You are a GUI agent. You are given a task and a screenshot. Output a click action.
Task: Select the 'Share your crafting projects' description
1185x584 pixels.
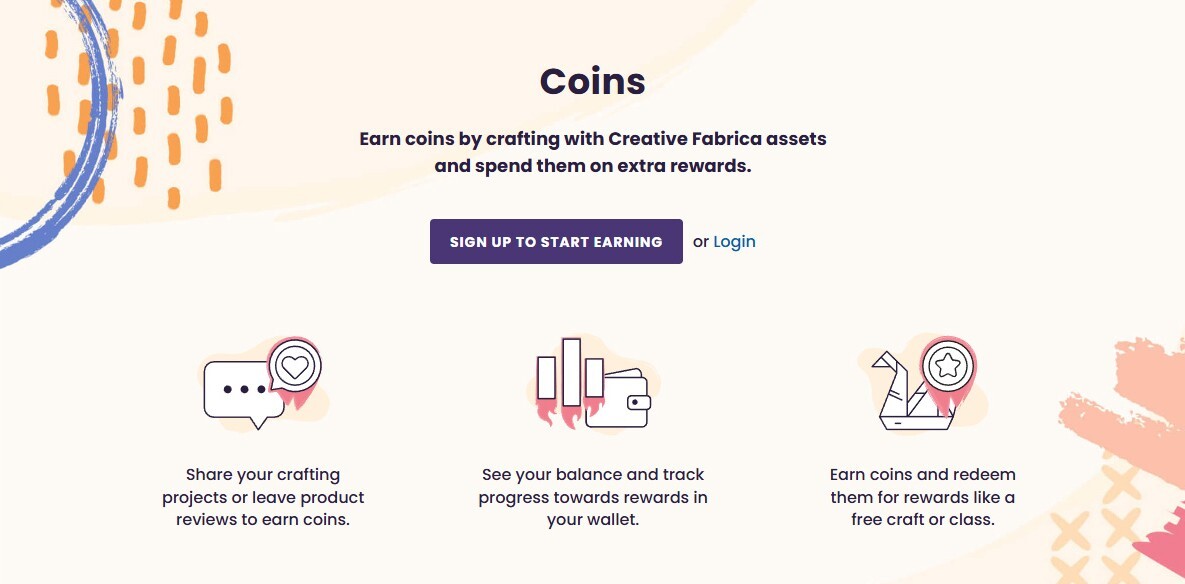tap(263, 497)
